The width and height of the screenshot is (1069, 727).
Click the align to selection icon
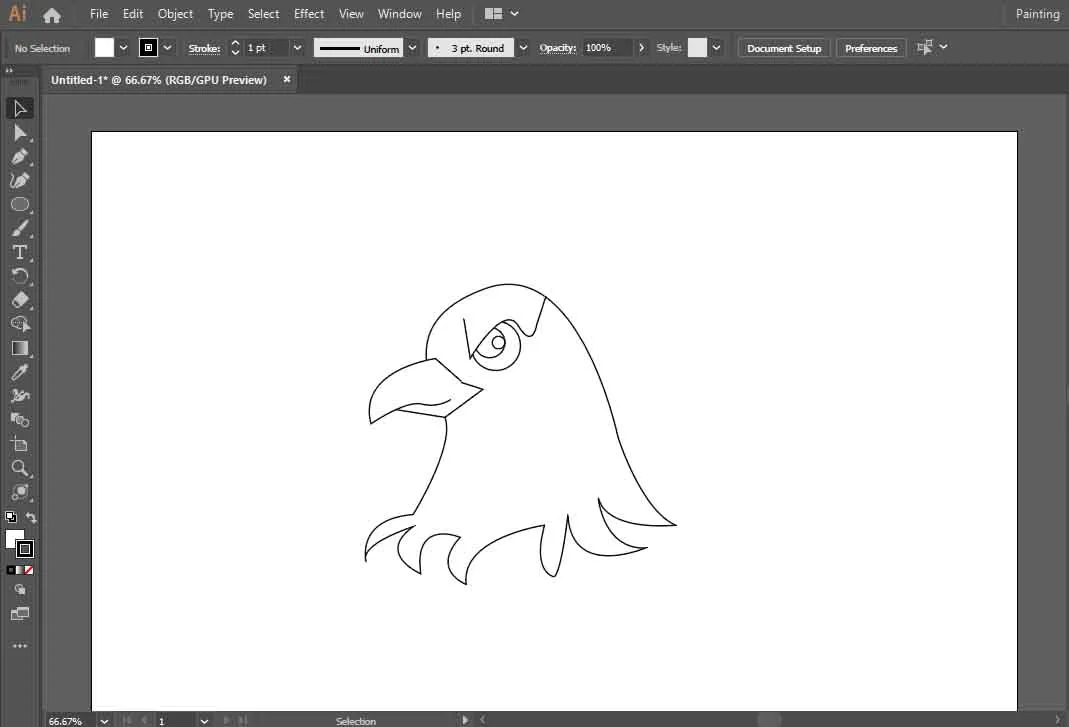924,47
